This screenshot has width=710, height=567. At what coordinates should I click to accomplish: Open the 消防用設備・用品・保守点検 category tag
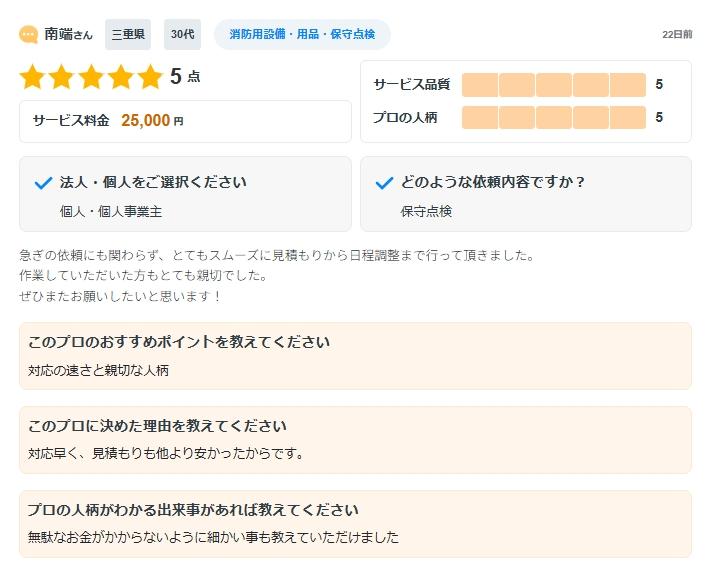pyautogui.click(x=302, y=35)
